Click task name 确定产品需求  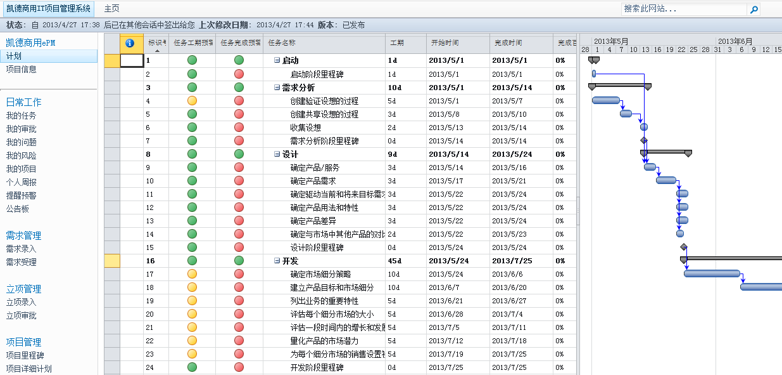click(x=313, y=181)
